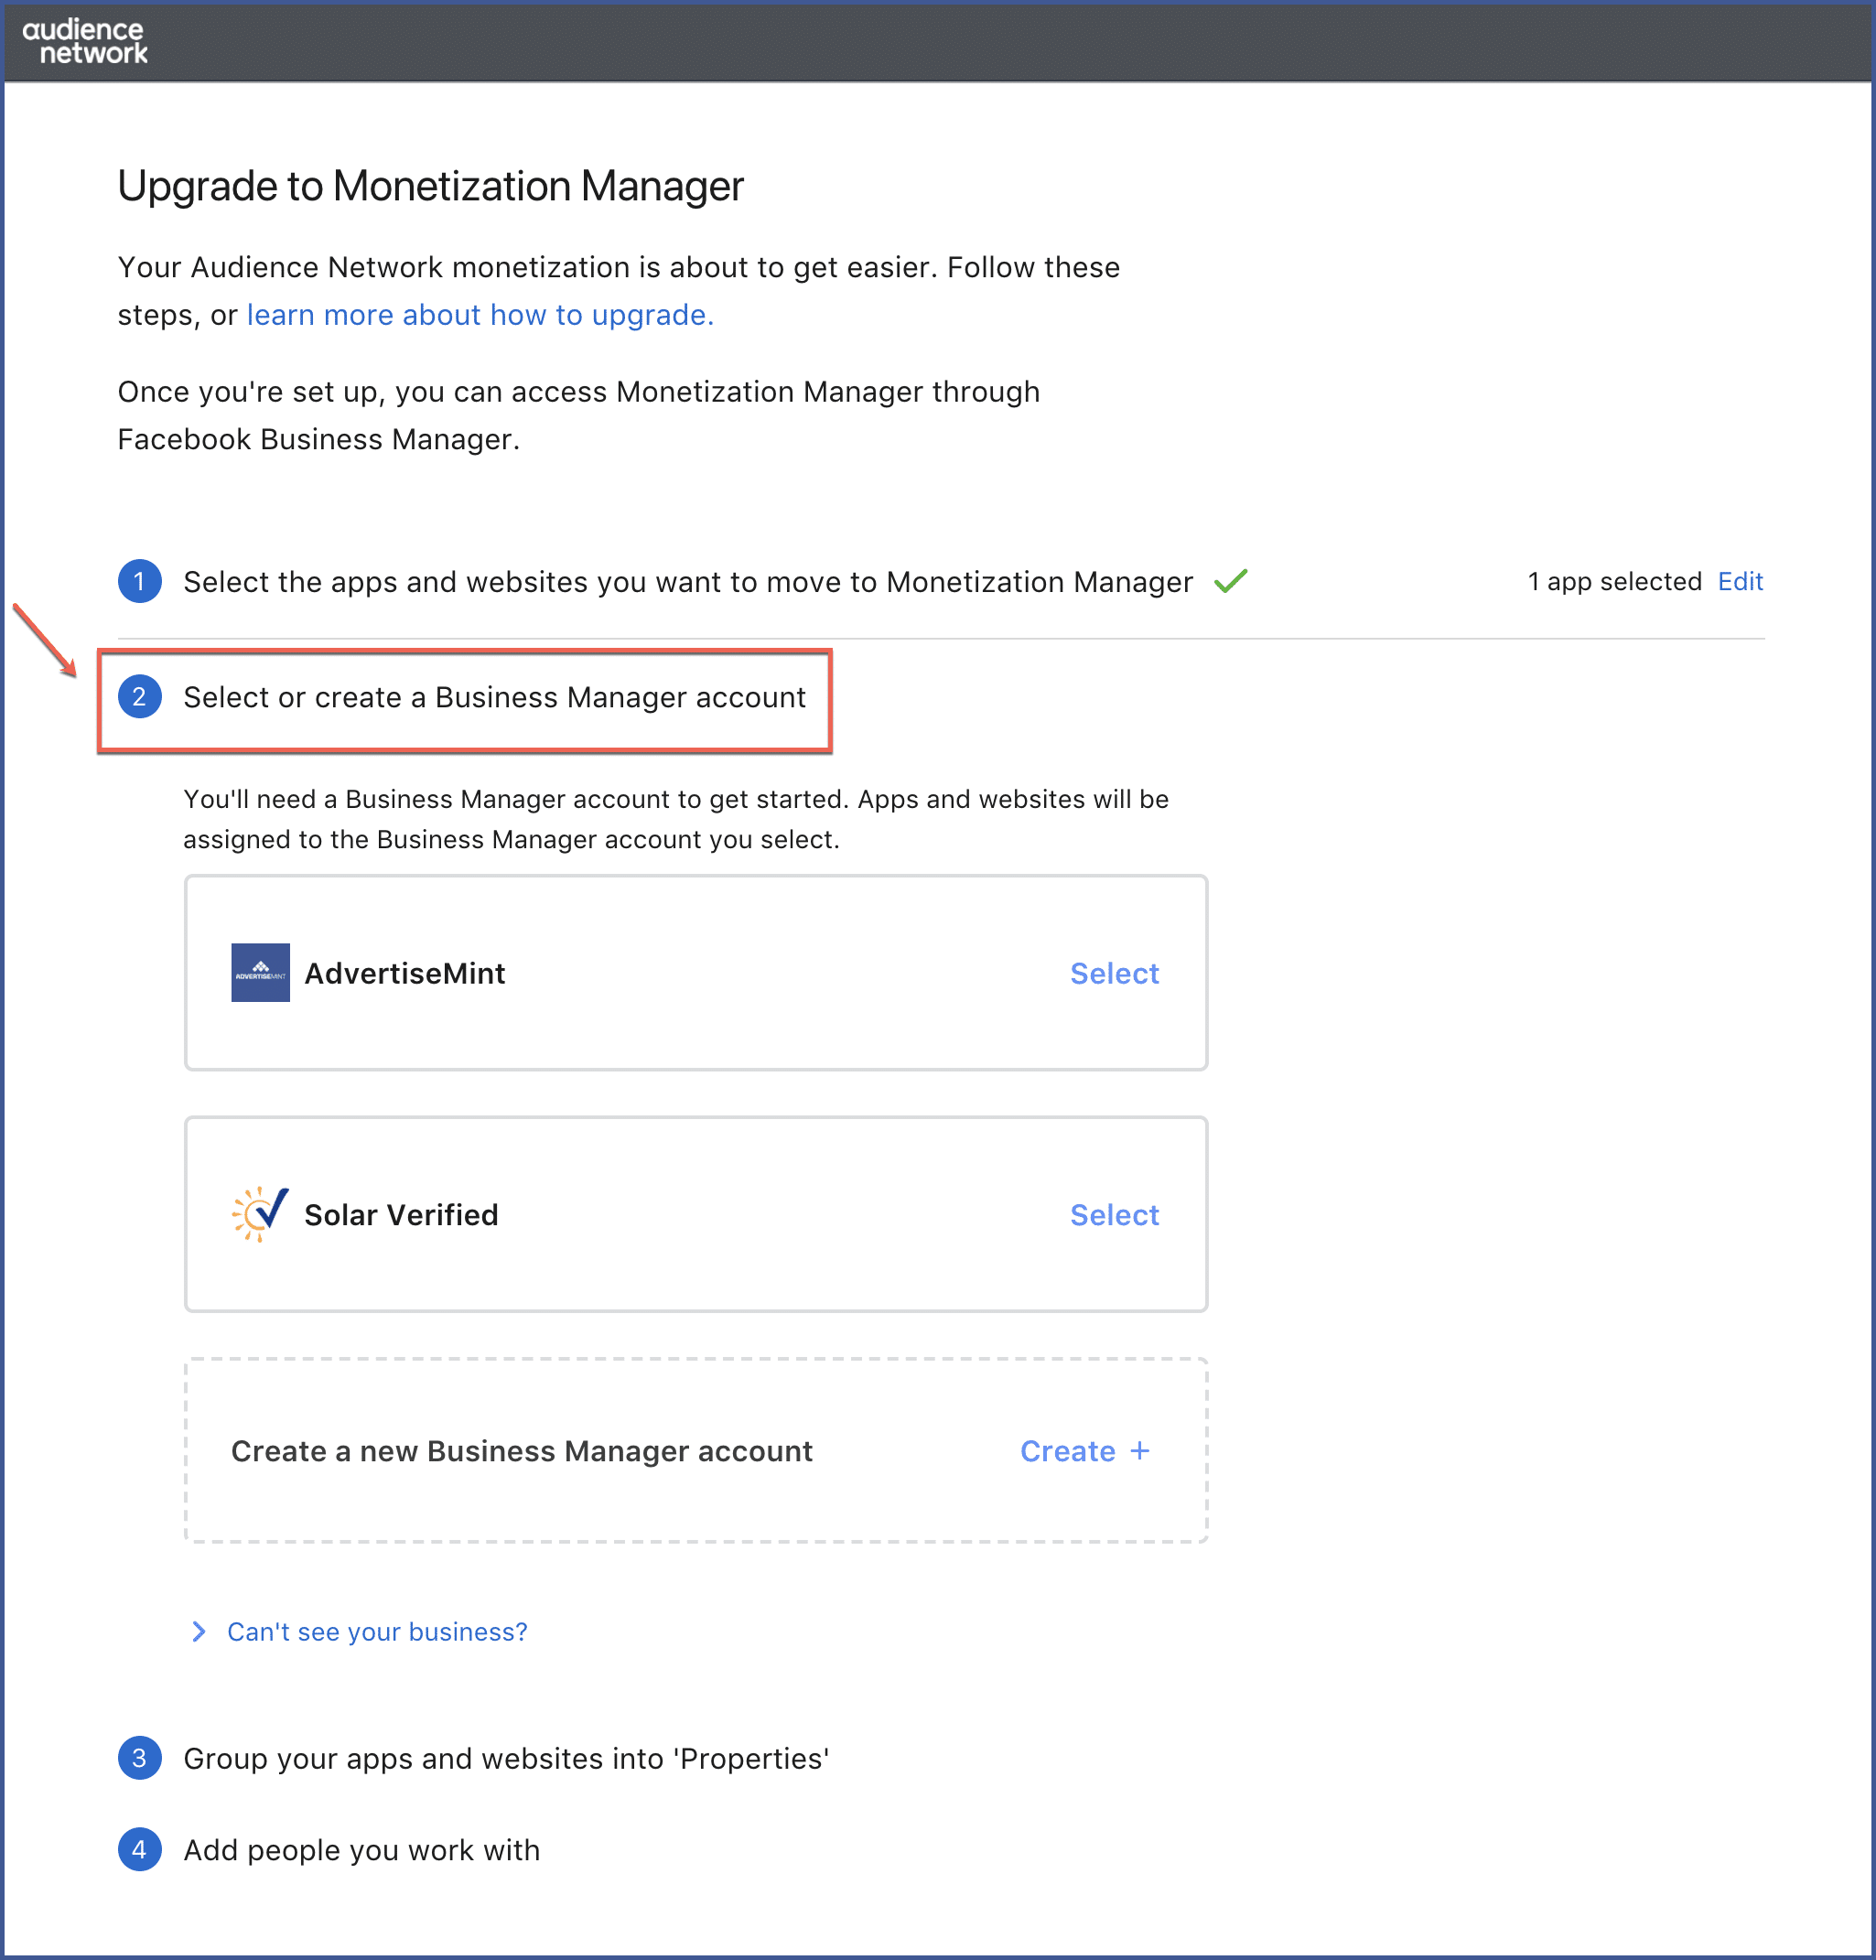Click step 2 number circle
The width and height of the screenshot is (1876, 1960).
(140, 697)
